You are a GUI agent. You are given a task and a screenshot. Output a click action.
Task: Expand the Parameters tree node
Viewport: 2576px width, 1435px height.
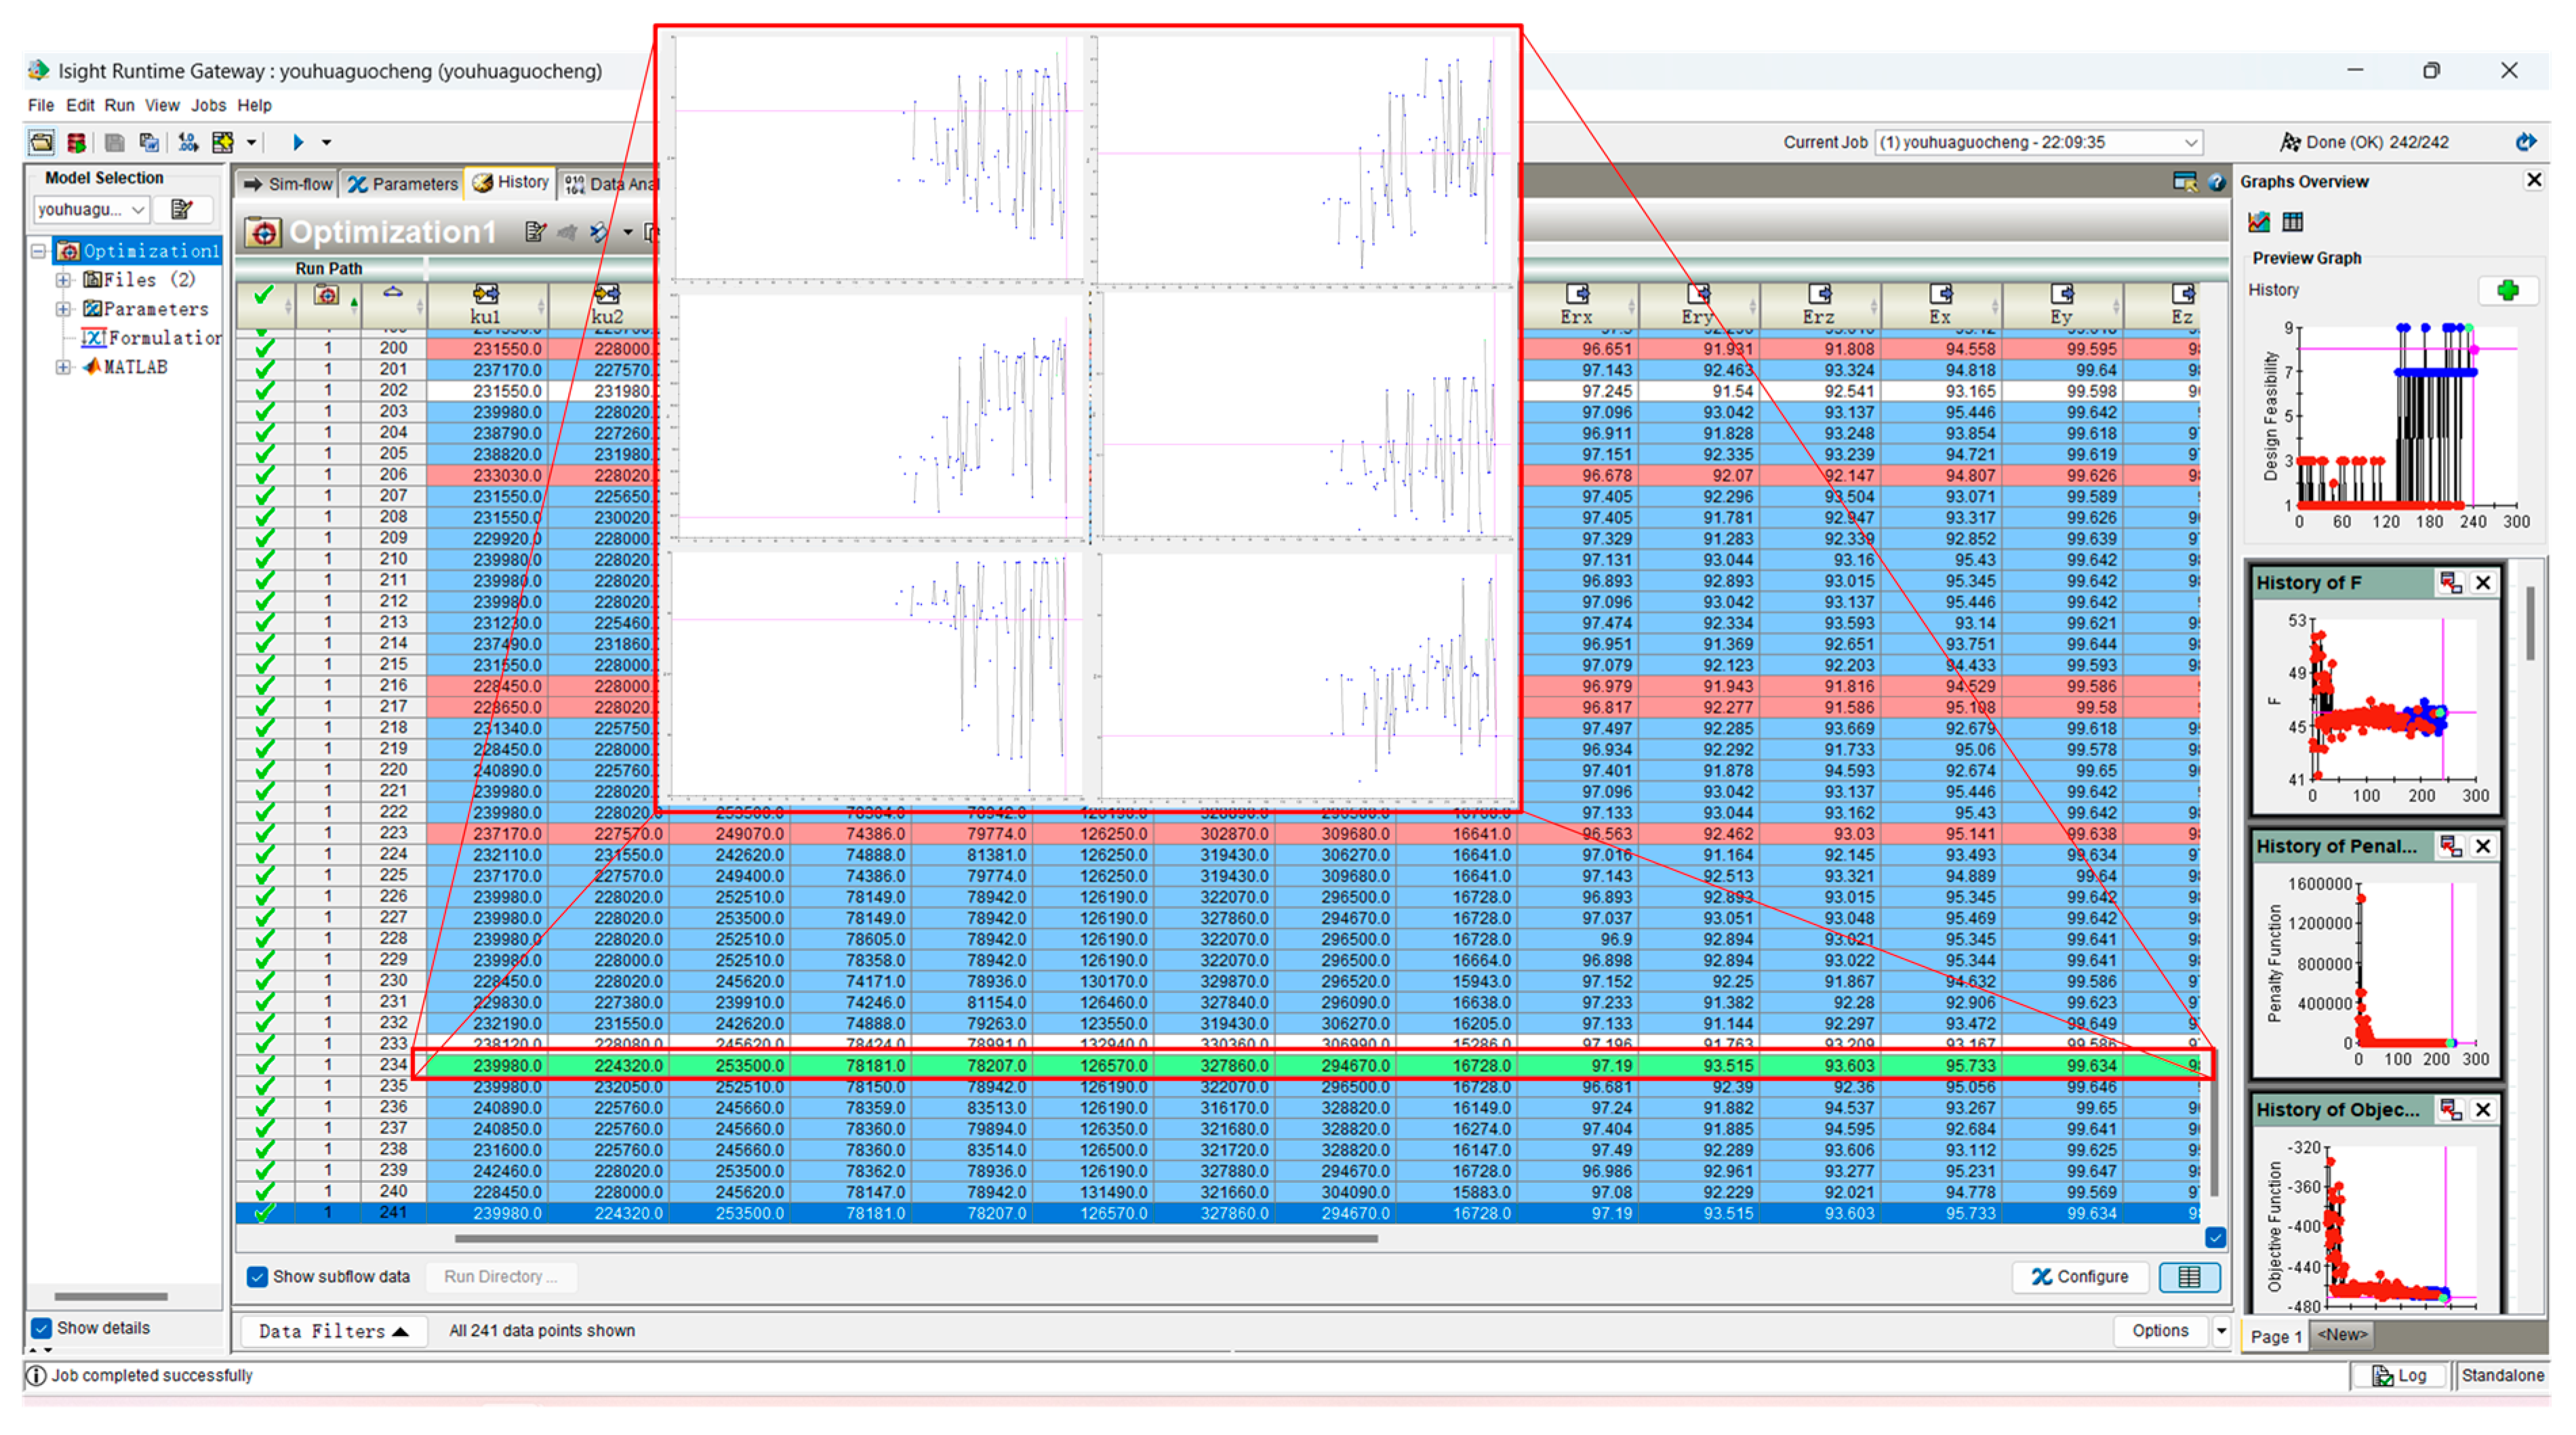[63, 309]
